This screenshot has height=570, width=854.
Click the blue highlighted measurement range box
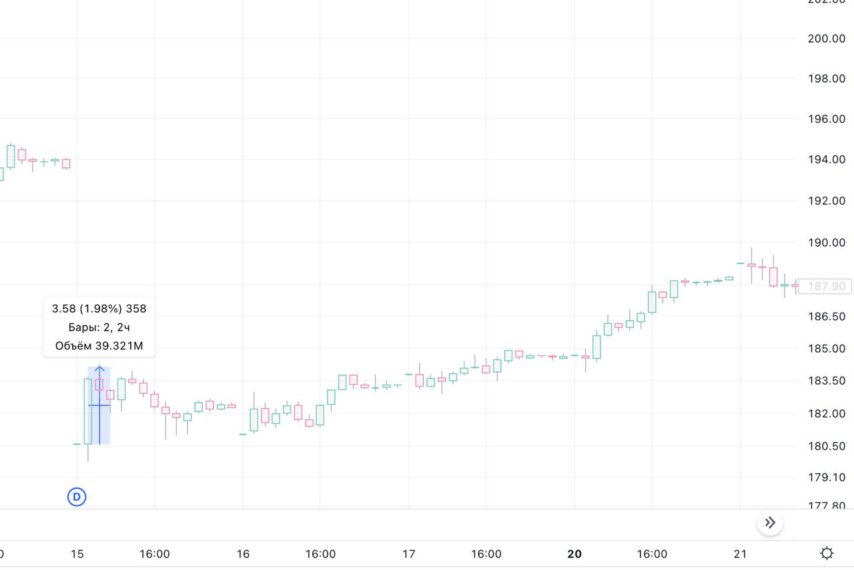pos(99,405)
